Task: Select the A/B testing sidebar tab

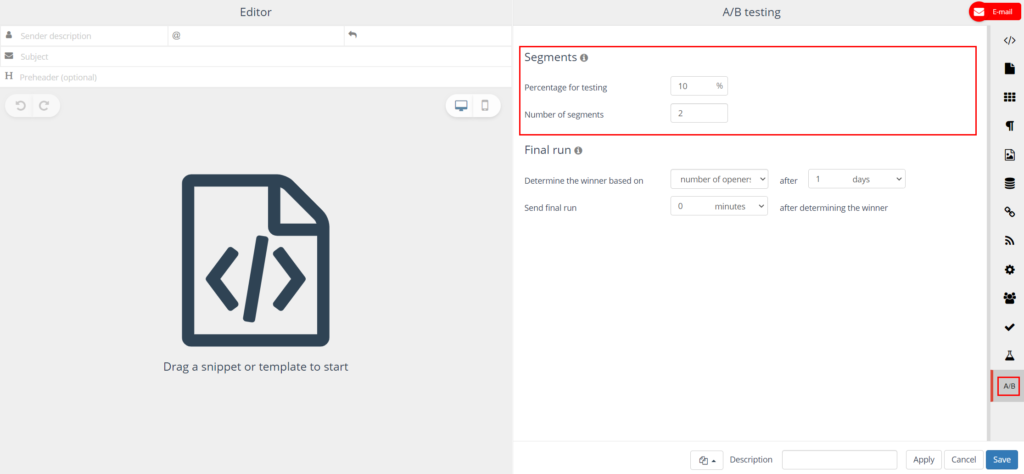Action: [x=1009, y=386]
